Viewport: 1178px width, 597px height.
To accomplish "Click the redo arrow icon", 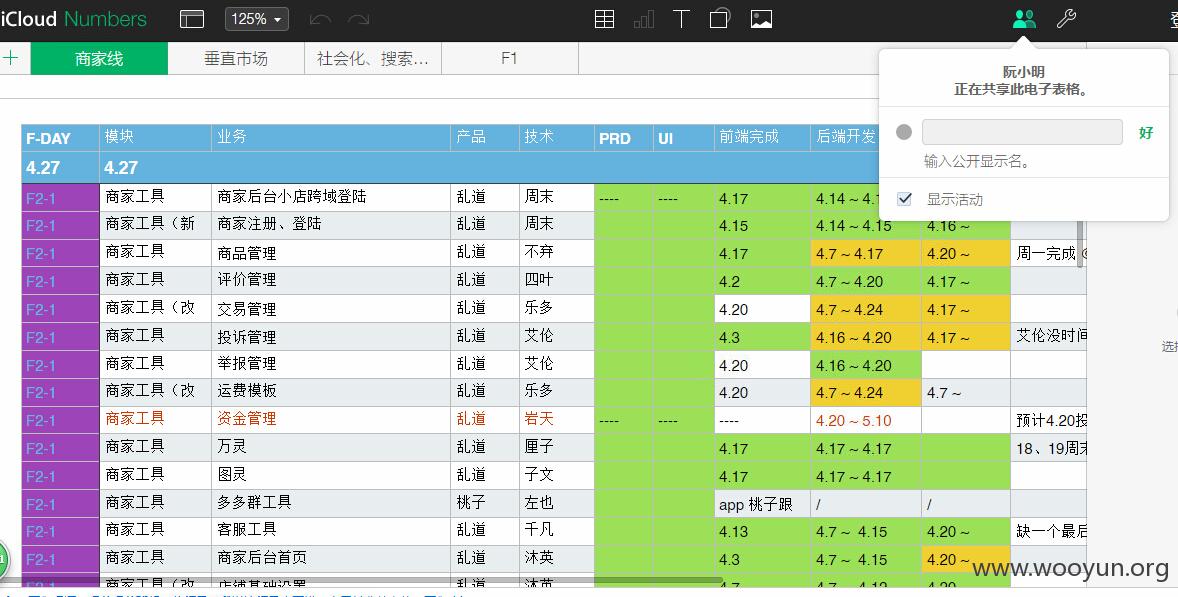I will 359,20.
